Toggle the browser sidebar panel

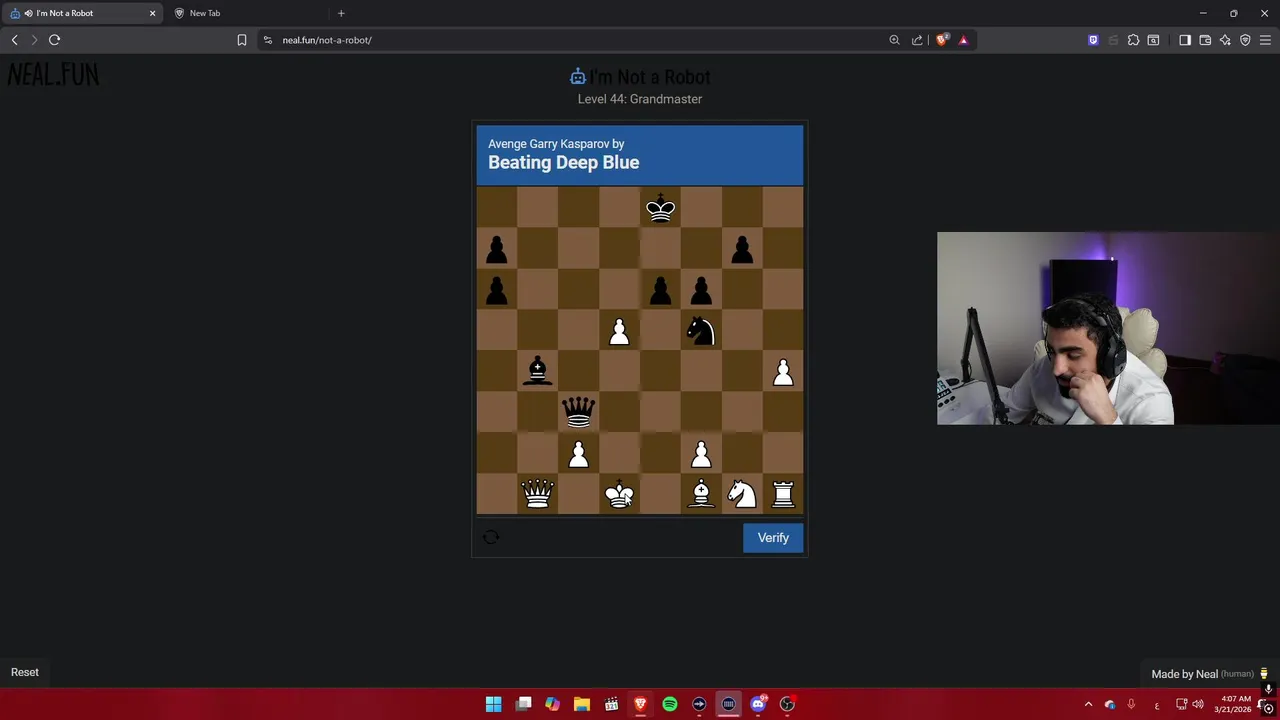click(1185, 40)
